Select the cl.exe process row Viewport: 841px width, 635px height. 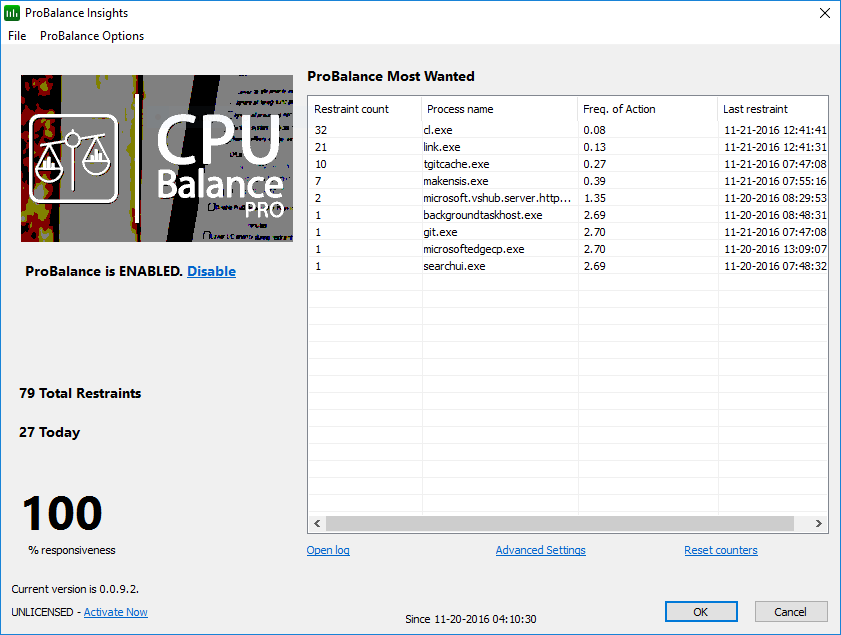pos(568,130)
